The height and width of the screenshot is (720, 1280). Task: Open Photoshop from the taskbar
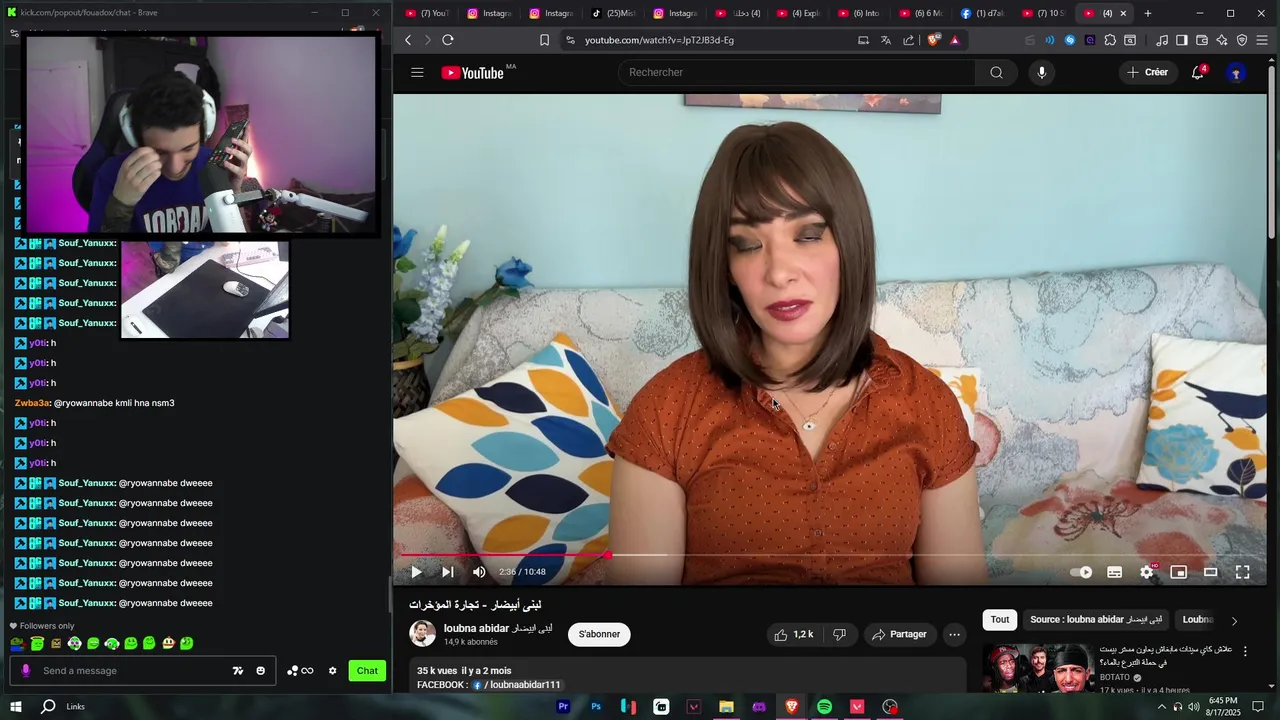tap(596, 707)
